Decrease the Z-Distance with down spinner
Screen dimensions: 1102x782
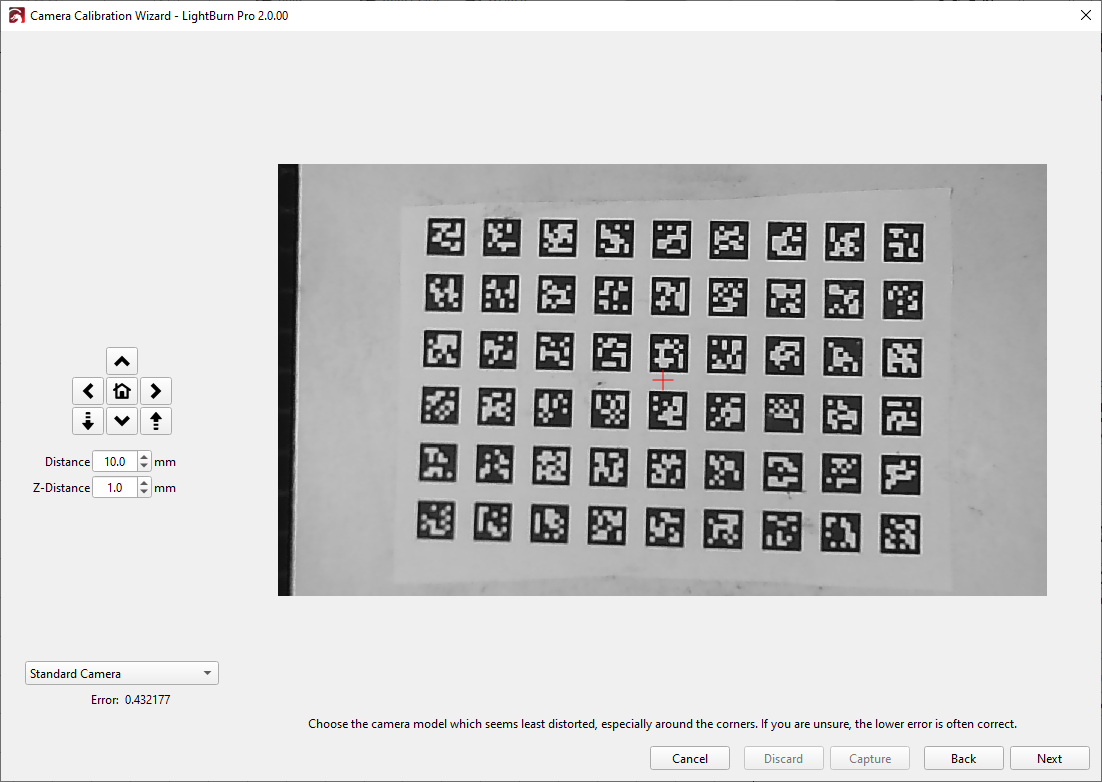coord(144,493)
